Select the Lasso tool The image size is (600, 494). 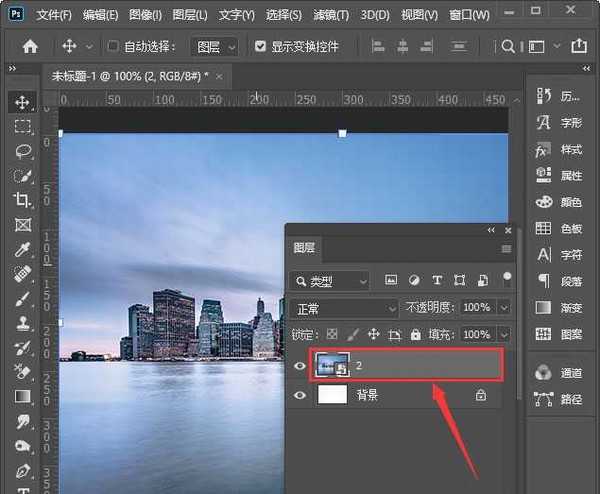pyautogui.click(x=22, y=151)
